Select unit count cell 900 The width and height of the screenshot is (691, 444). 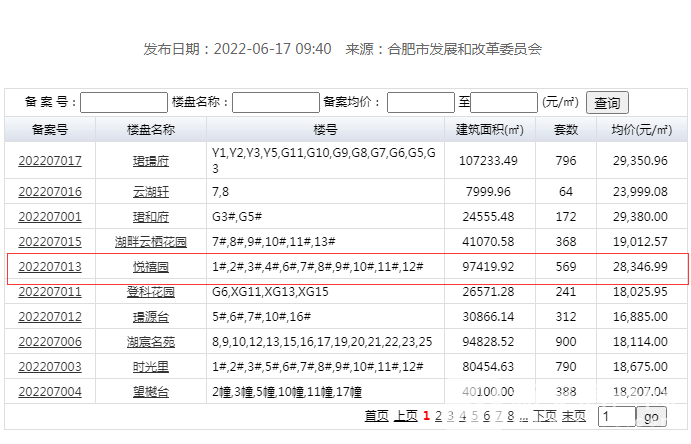(566, 342)
